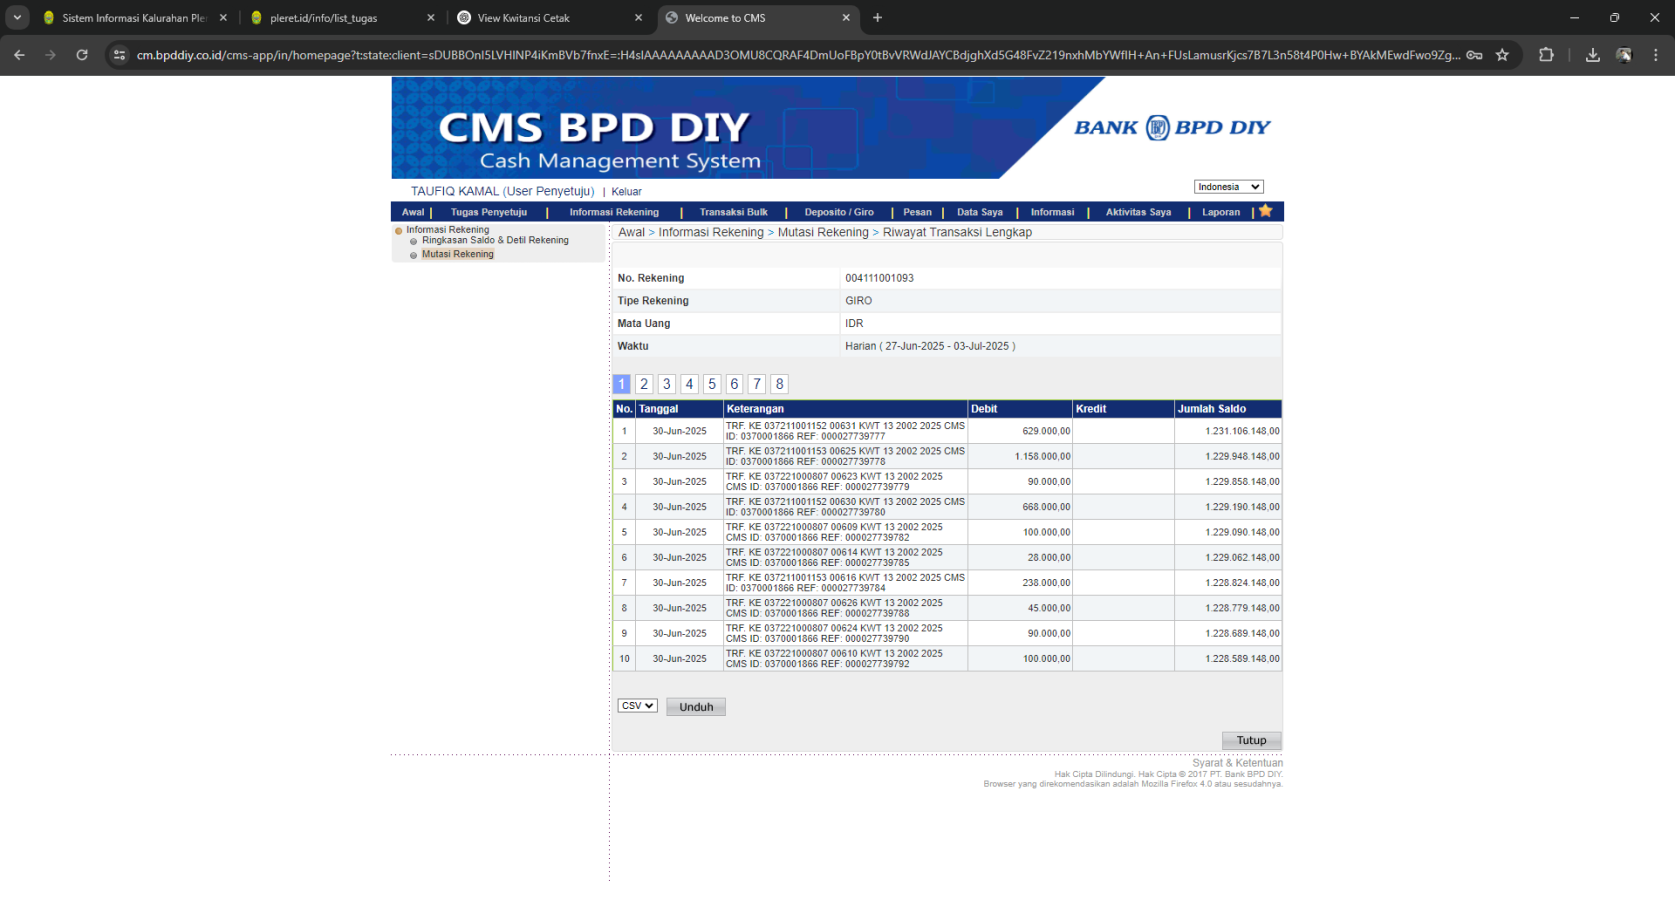The image size is (1675, 900).
Task: Open browser downloads icon
Action: (x=1593, y=55)
